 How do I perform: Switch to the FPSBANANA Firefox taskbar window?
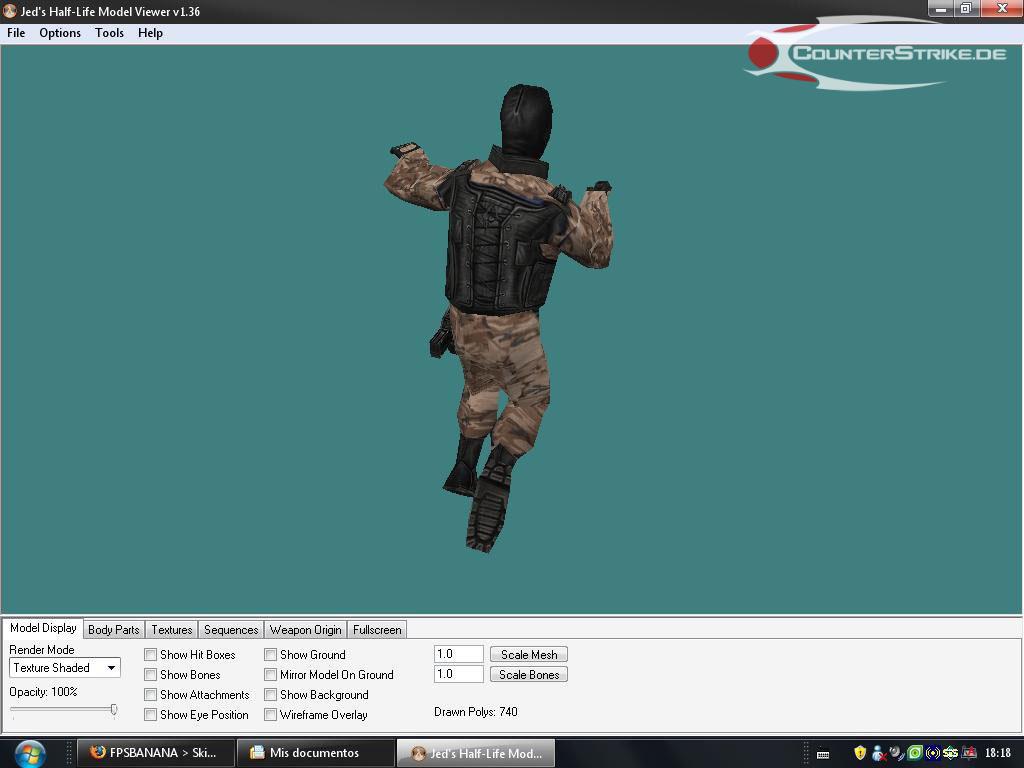tap(154, 753)
